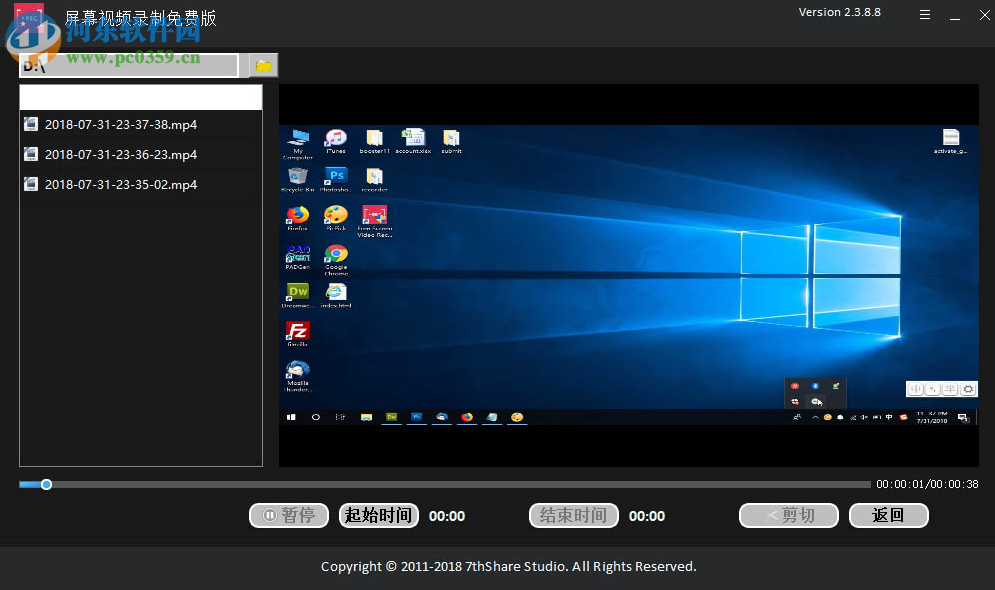Minimize the screen recorder window
This screenshot has height=590, width=995.
[954, 15]
